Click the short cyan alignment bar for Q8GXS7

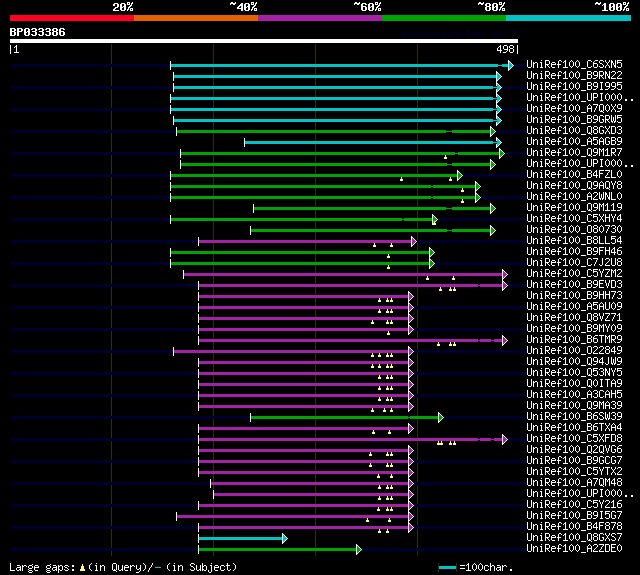(243, 539)
